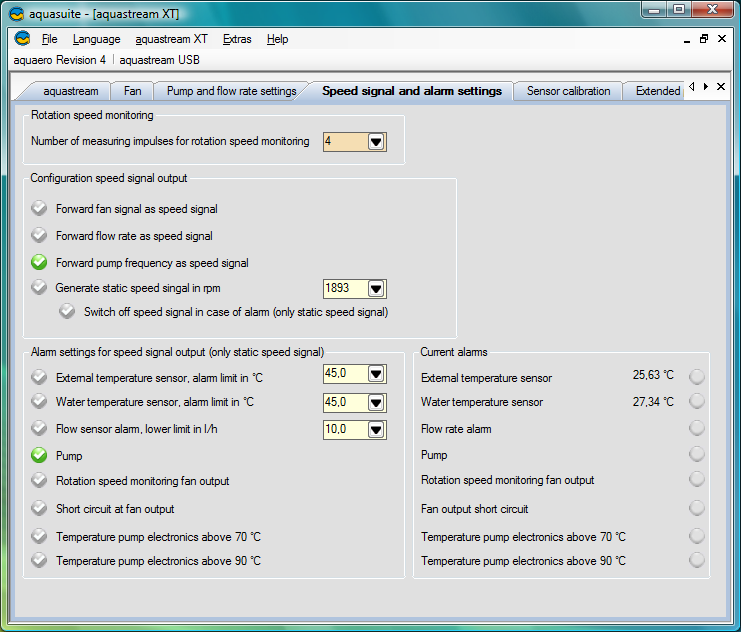The height and width of the screenshot is (632, 741).
Task: Expand the measuring impulses dropdown arrow
Action: pyautogui.click(x=376, y=142)
